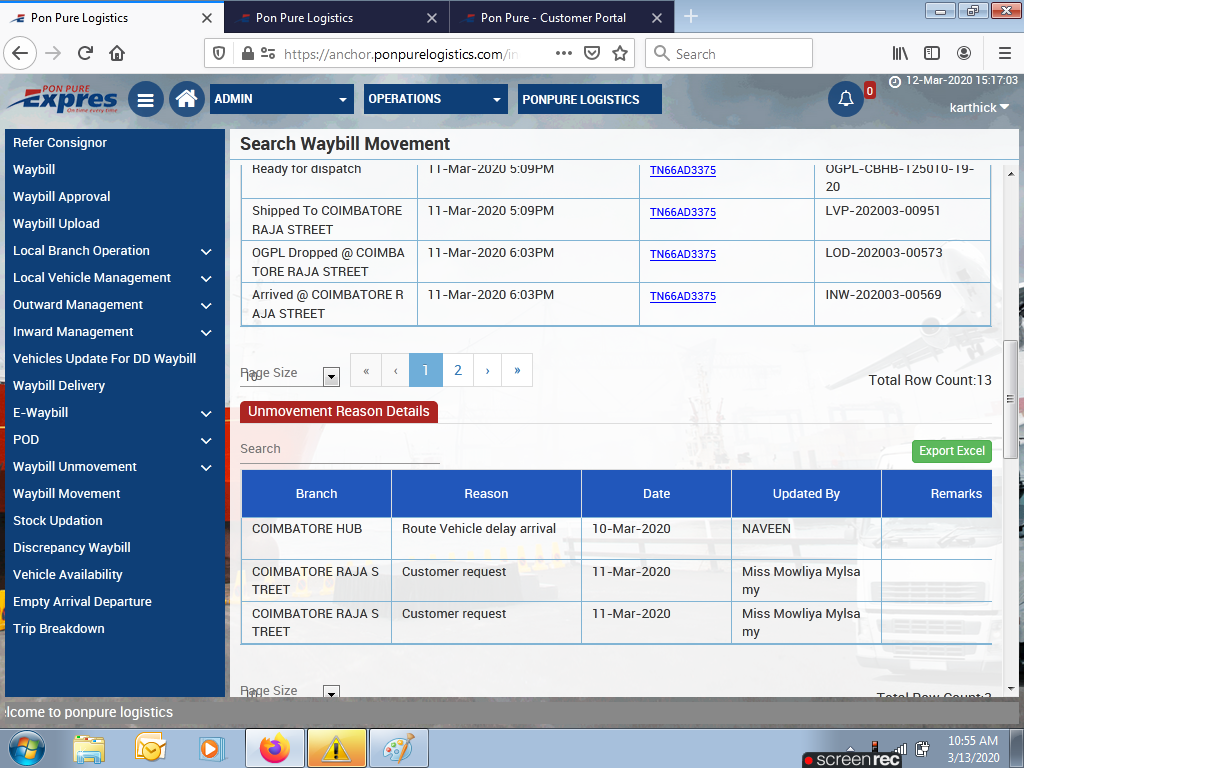Open notifications bell icon
Viewport: 1216px width, 768px height.
pos(846,99)
